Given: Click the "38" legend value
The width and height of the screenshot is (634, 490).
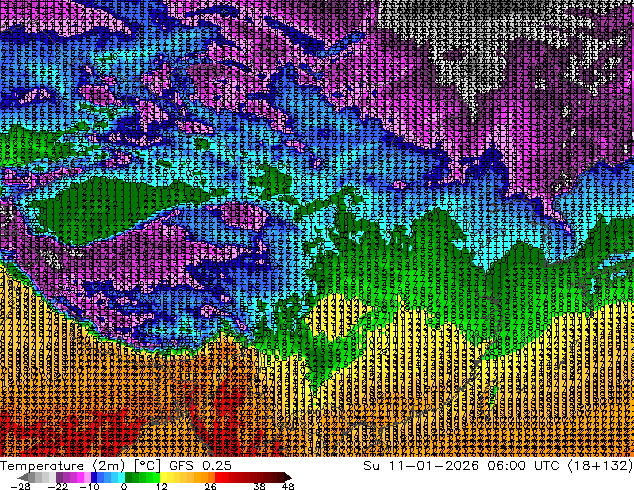Looking at the screenshot, I should (260, 486).
